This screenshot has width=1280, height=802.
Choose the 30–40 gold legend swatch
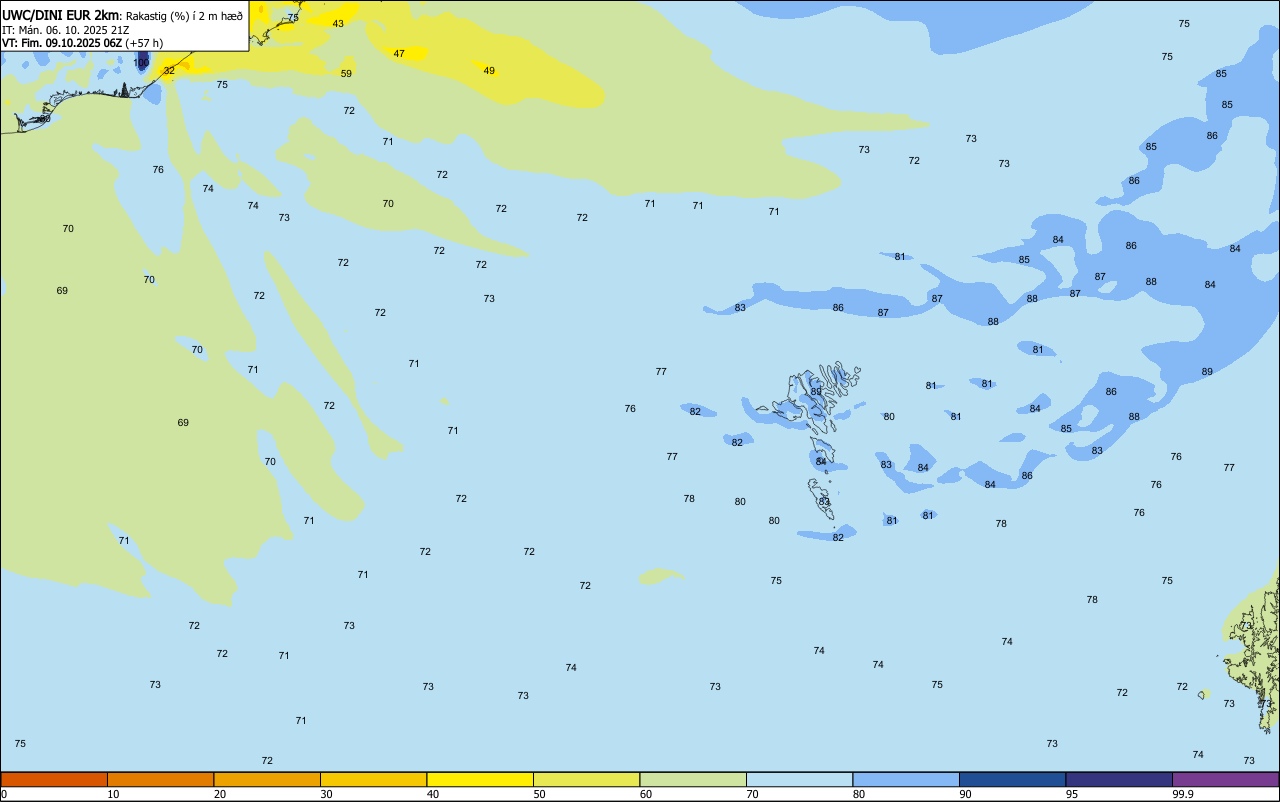[373, 779]
